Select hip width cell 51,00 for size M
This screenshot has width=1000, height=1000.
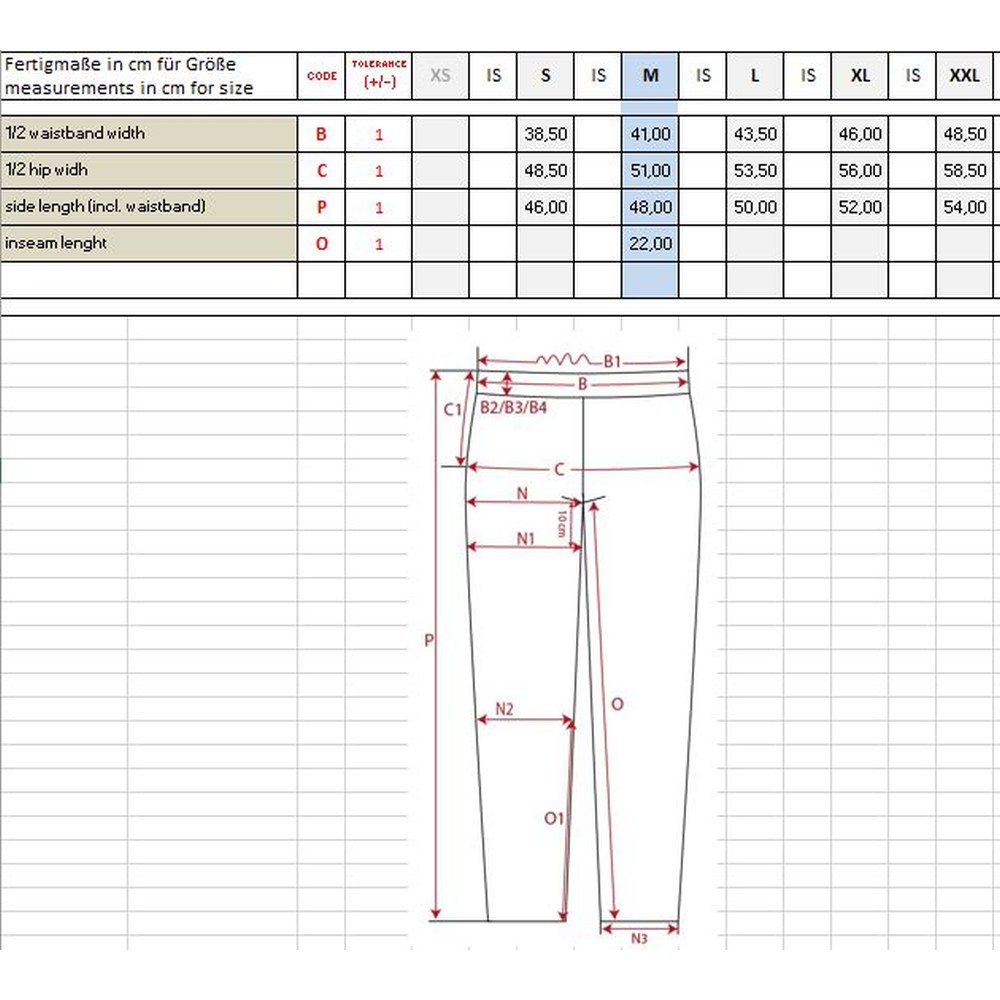point(650,170)
